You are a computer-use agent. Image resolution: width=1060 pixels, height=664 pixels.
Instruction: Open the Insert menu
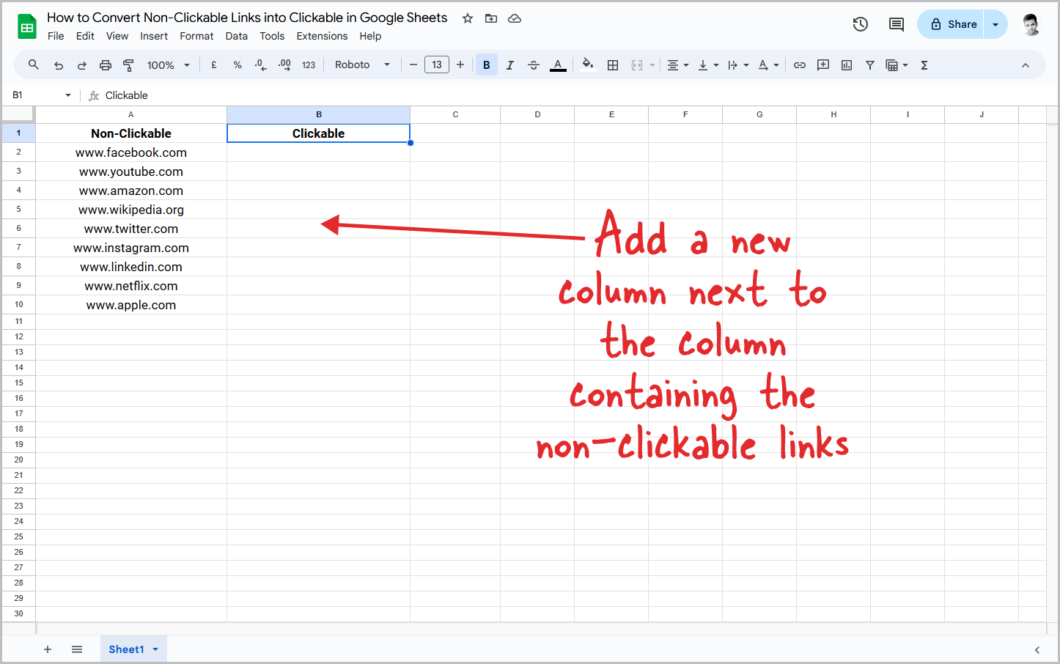(x=153, y=36)
